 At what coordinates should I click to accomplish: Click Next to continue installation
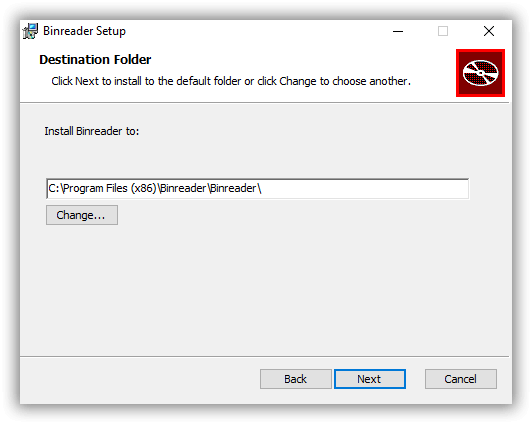pos(369,379)
